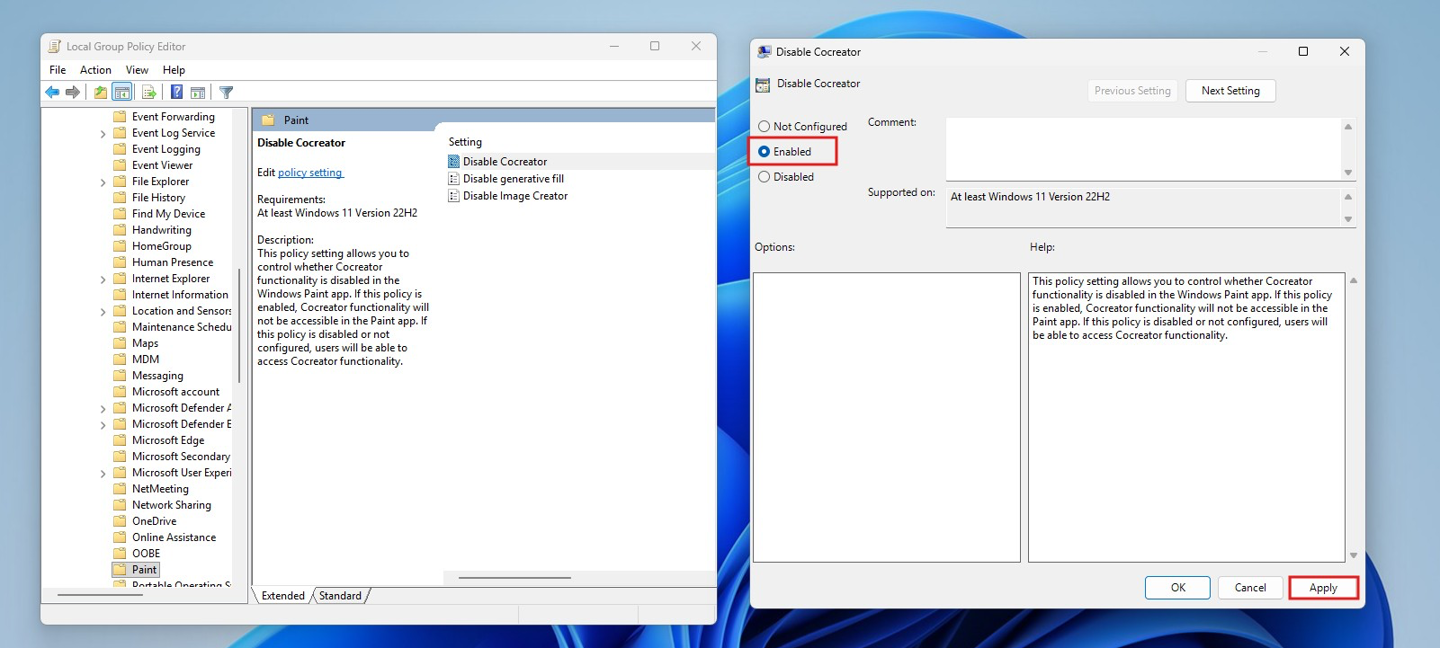Image resolution: width=1440 pixels, height=648 pixels.
Task: Select the Enabled radio button
Action: coord(764,152)
